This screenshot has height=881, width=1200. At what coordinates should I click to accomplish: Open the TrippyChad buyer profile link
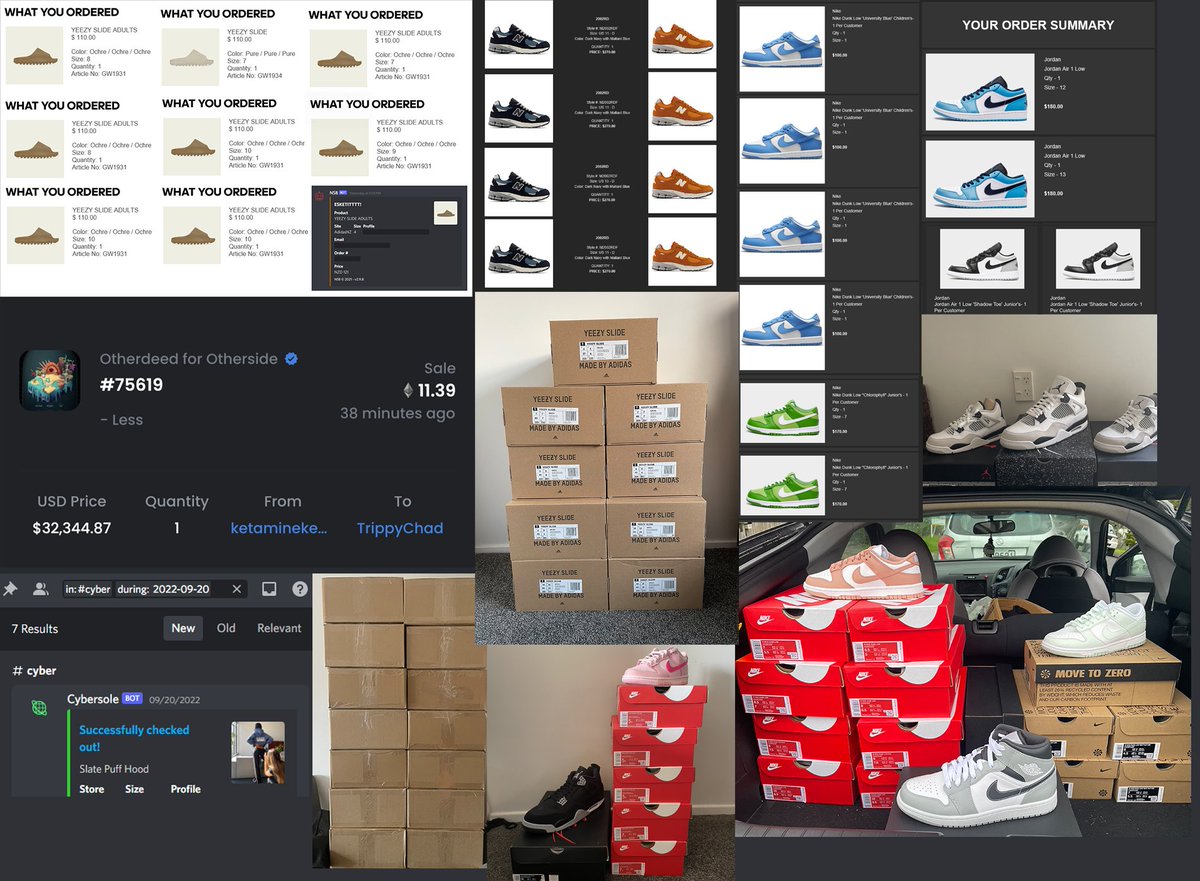tap(400, 529)
